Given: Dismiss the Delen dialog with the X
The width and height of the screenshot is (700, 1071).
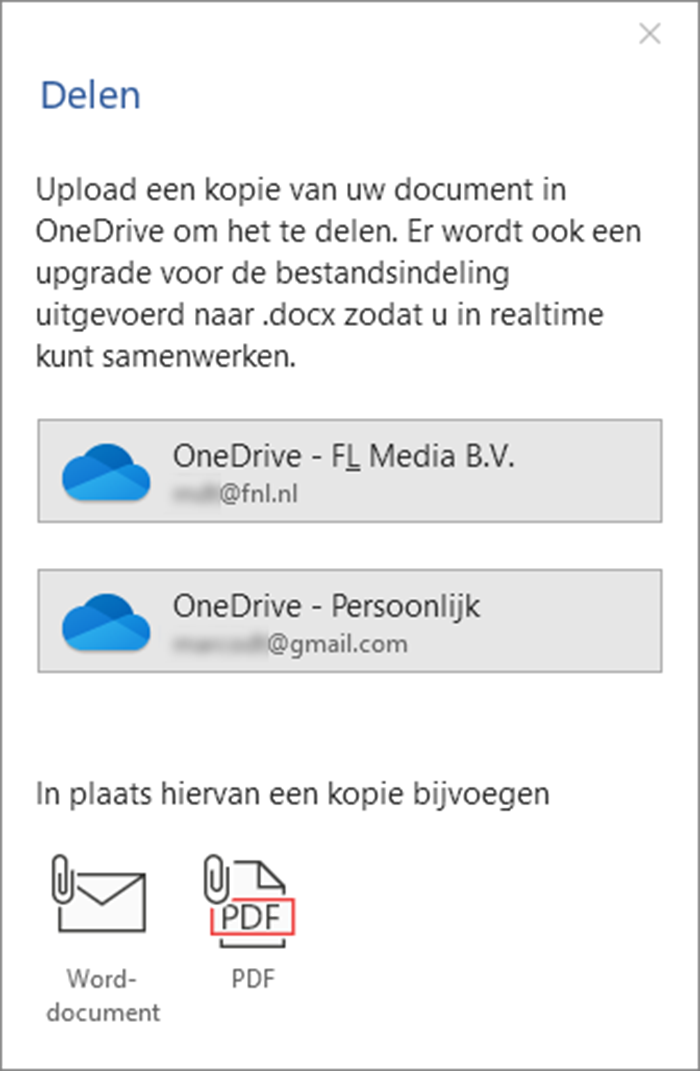Looking at the screenshot, I should click(x=649, y=33).
